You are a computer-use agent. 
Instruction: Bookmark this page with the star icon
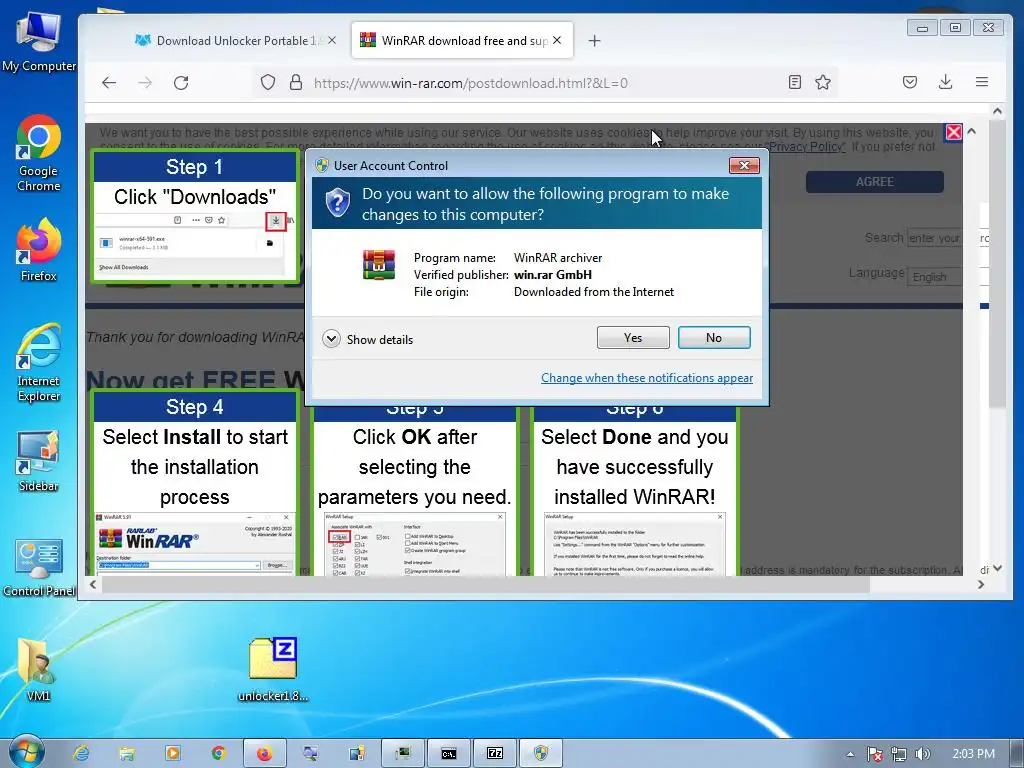pyautogui.click(x=823, y=82)
